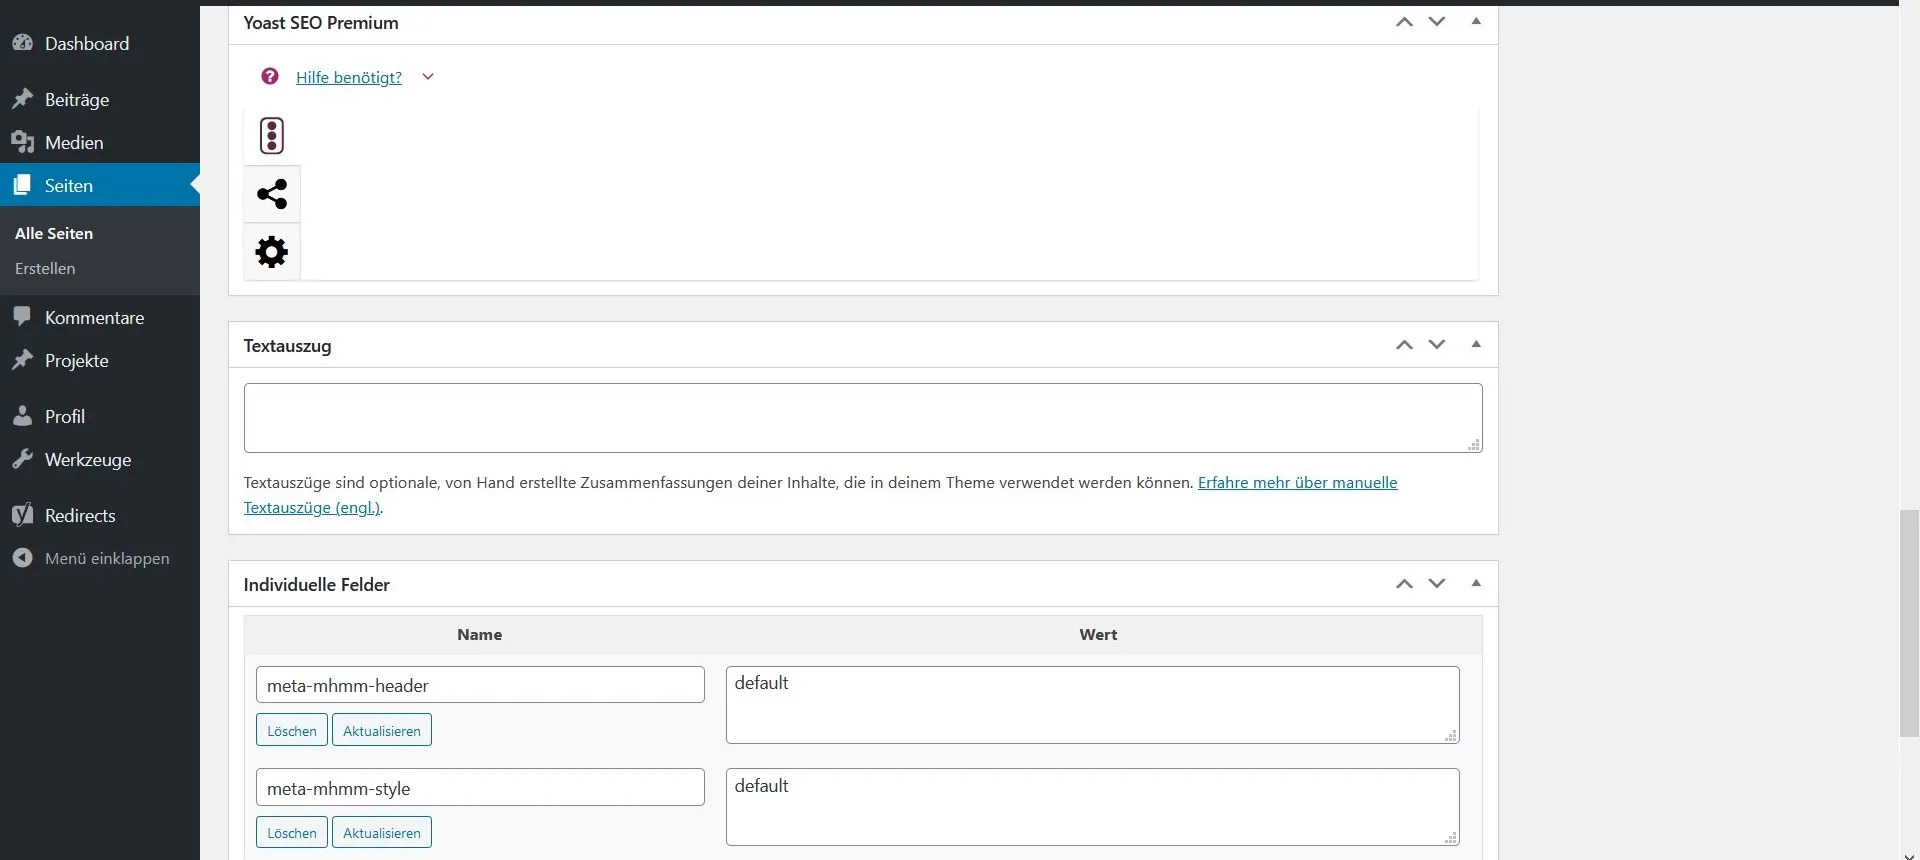Screen dimensions: 1920x860
Task: Open the Yoast social share tab
Action: point(272,194)
